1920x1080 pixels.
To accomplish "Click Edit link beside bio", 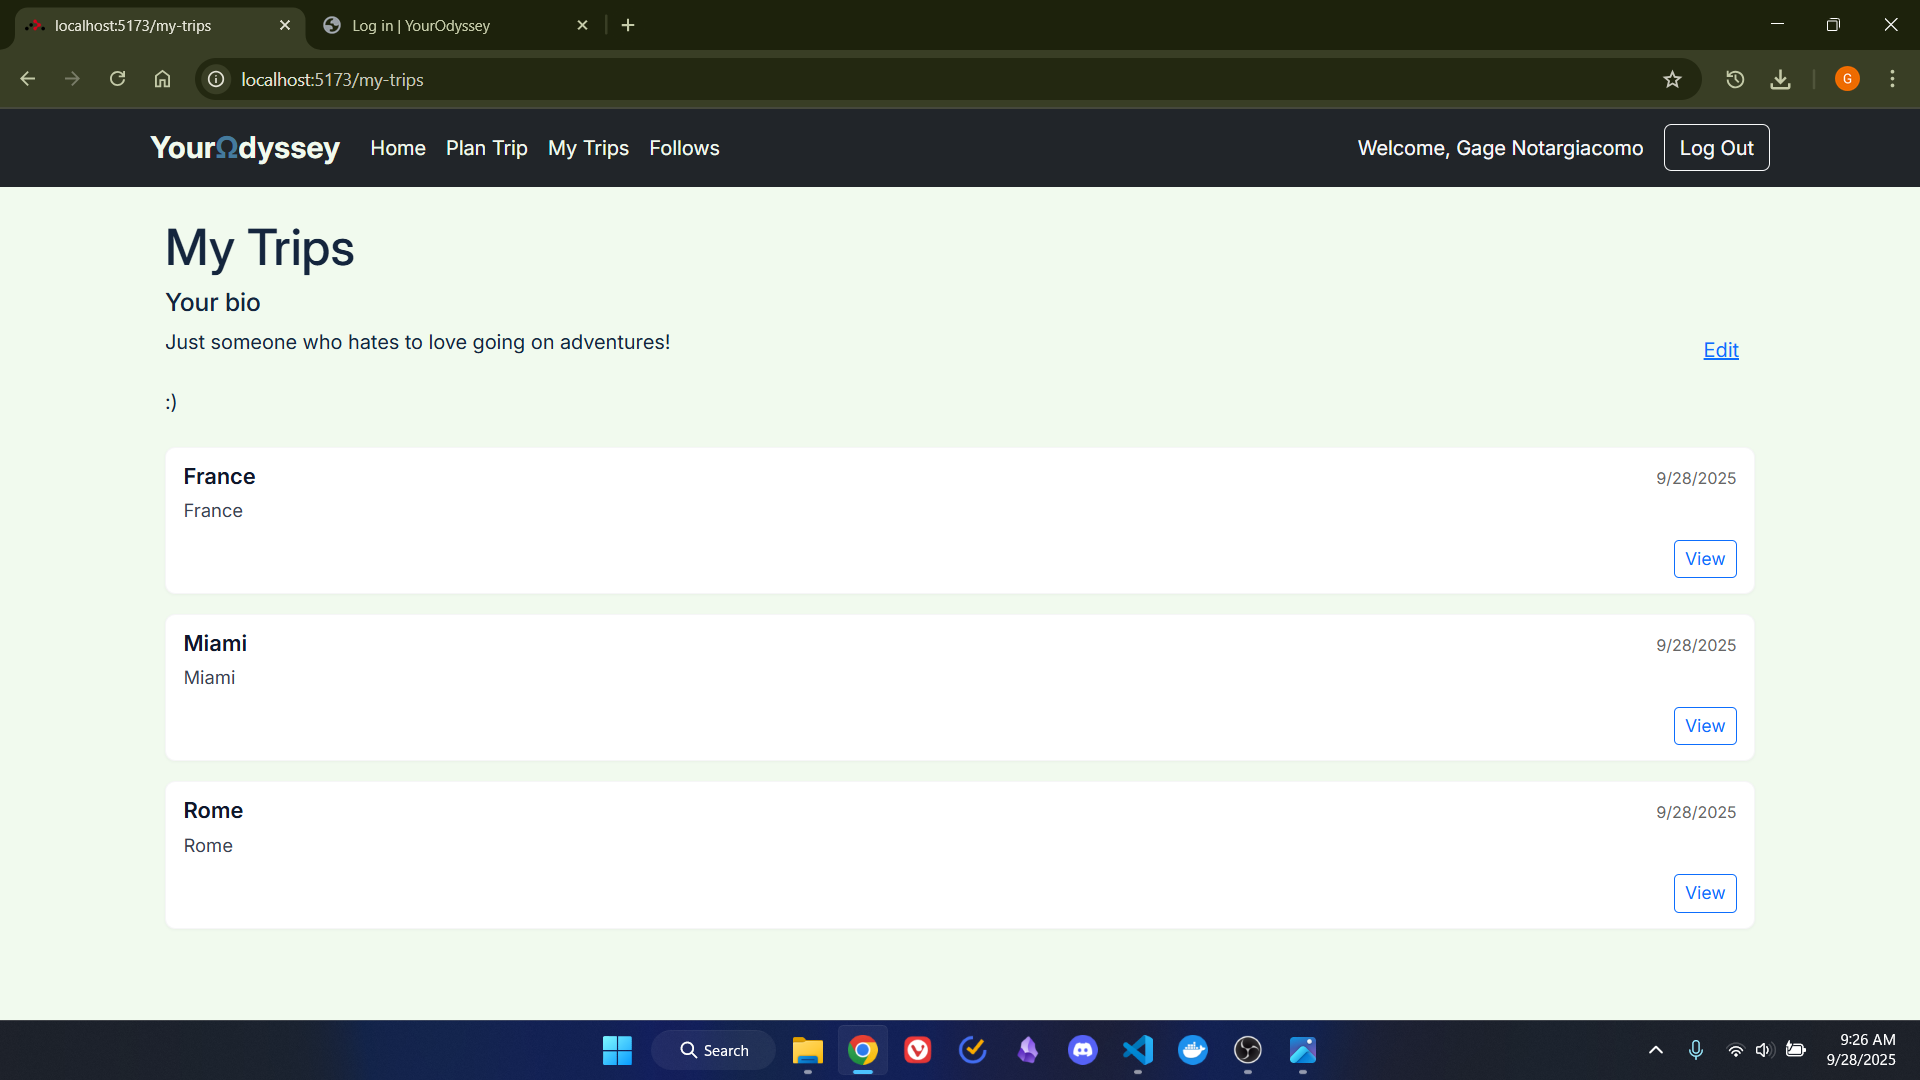I will point(1720,350).
